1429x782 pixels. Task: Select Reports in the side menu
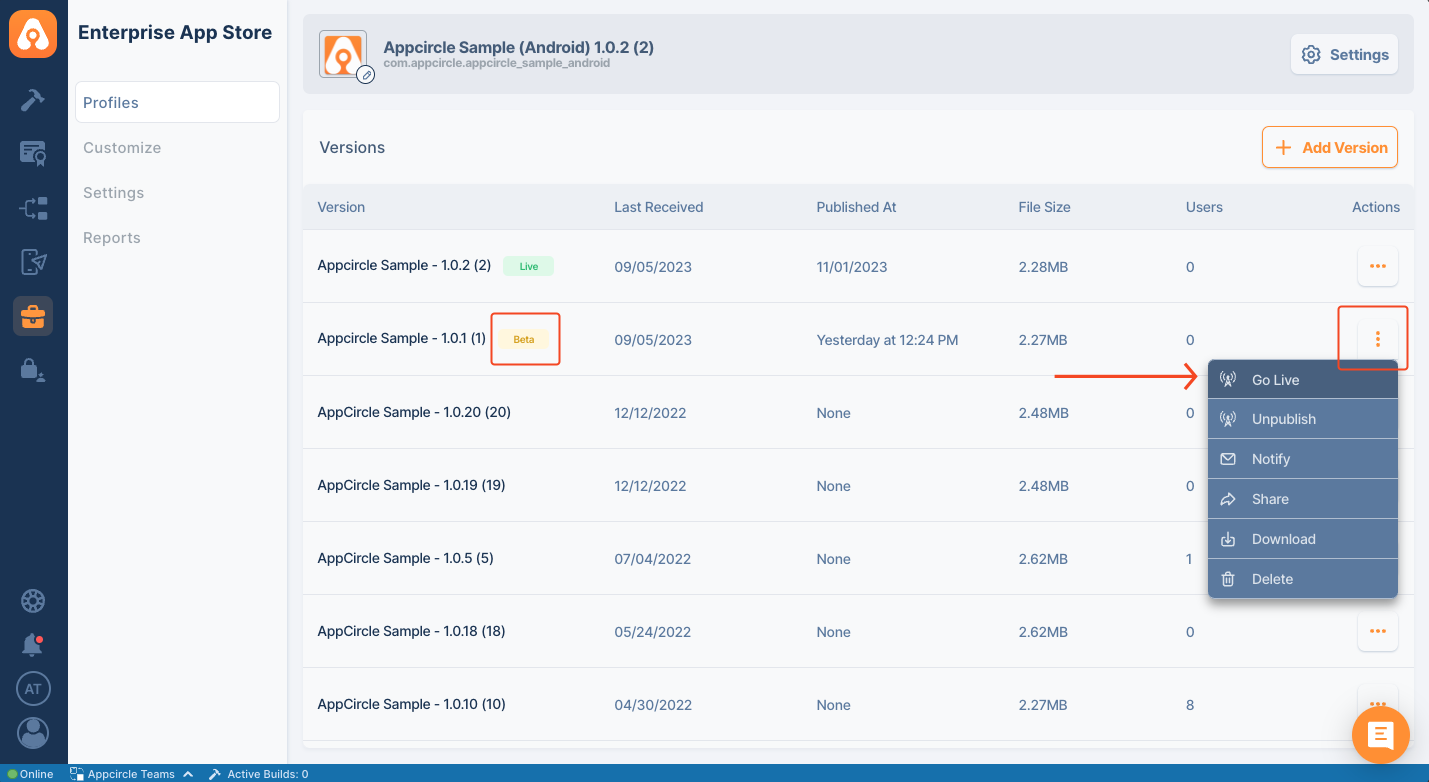point(111,238)
